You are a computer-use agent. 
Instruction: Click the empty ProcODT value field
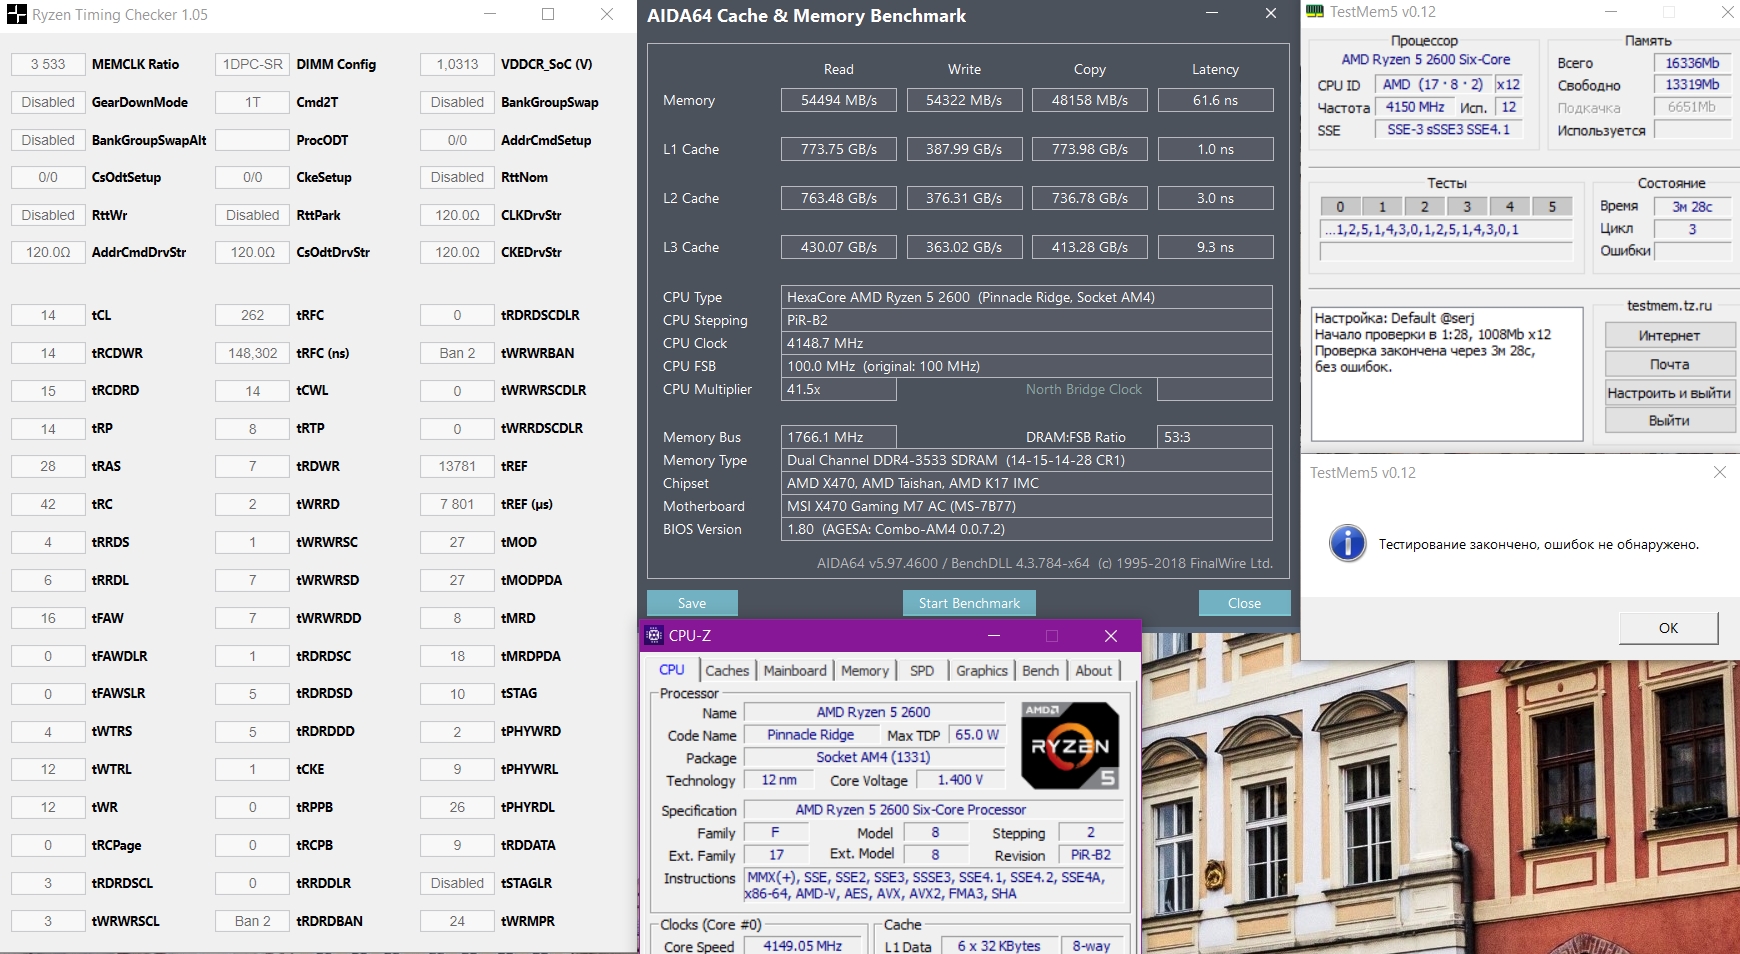[252, 140]
